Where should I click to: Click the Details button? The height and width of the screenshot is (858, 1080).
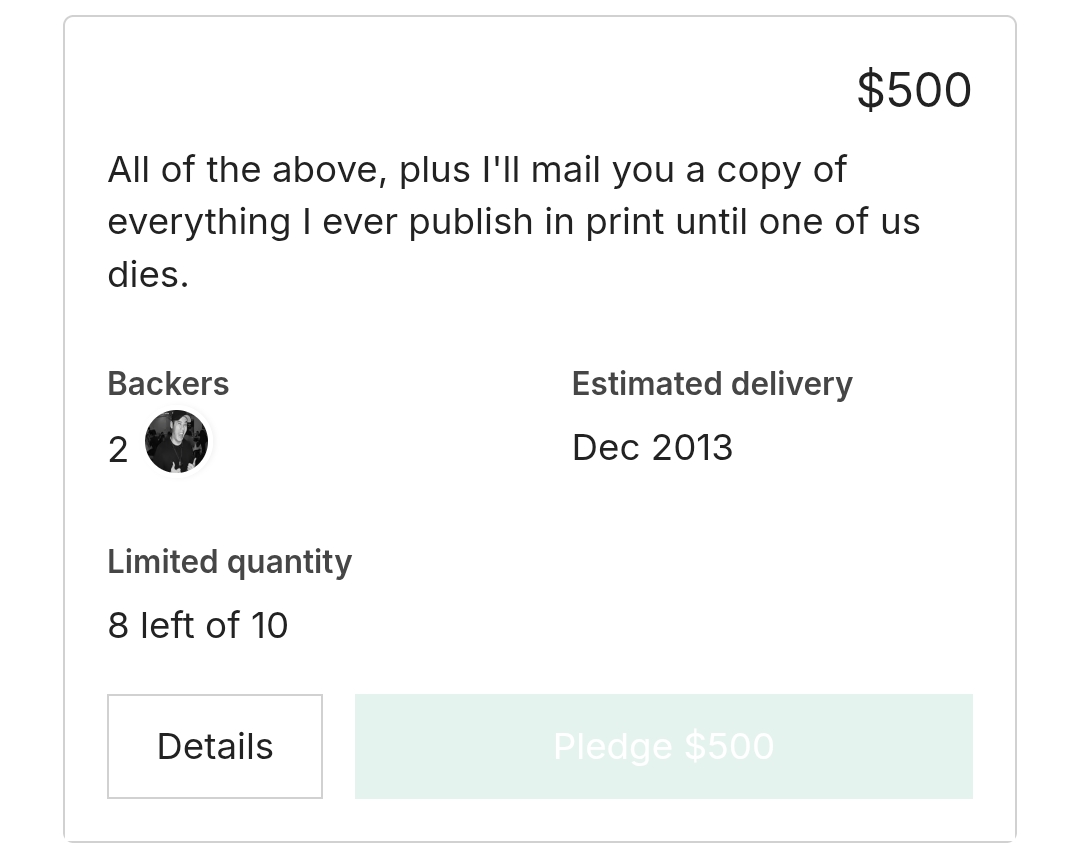(x=215, y=747)
